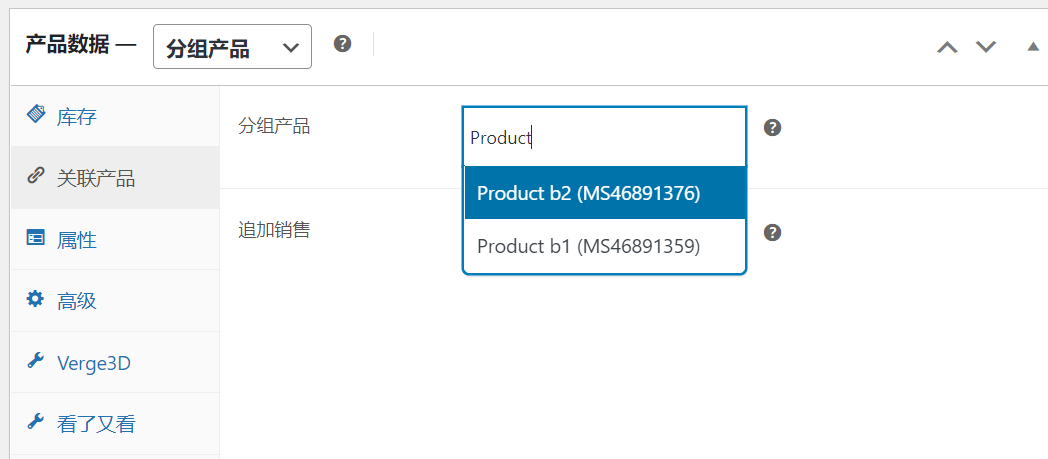Collapse the 产品数据 panel with triangle toggle

point(1033,46)
